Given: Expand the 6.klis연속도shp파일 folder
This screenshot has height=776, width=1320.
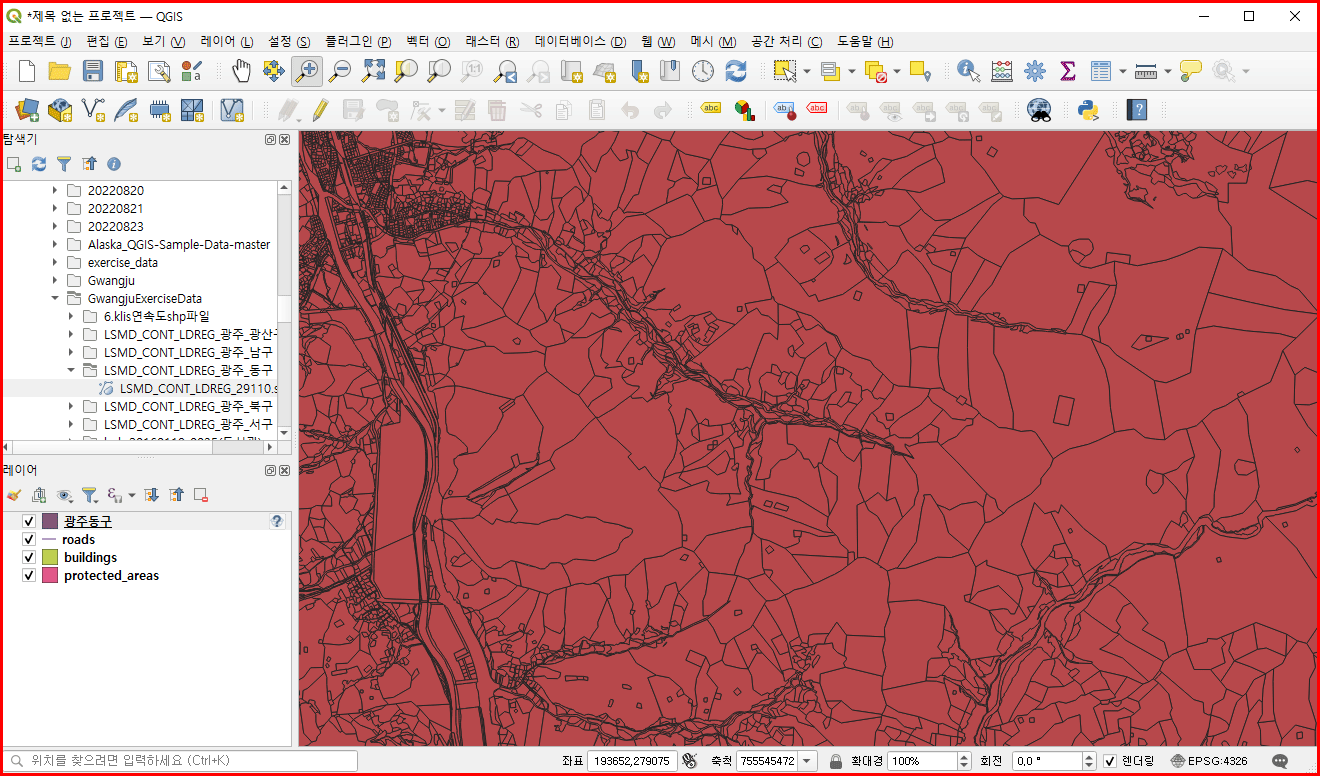Looking at the screenshot, I should (x=71, y=316).
